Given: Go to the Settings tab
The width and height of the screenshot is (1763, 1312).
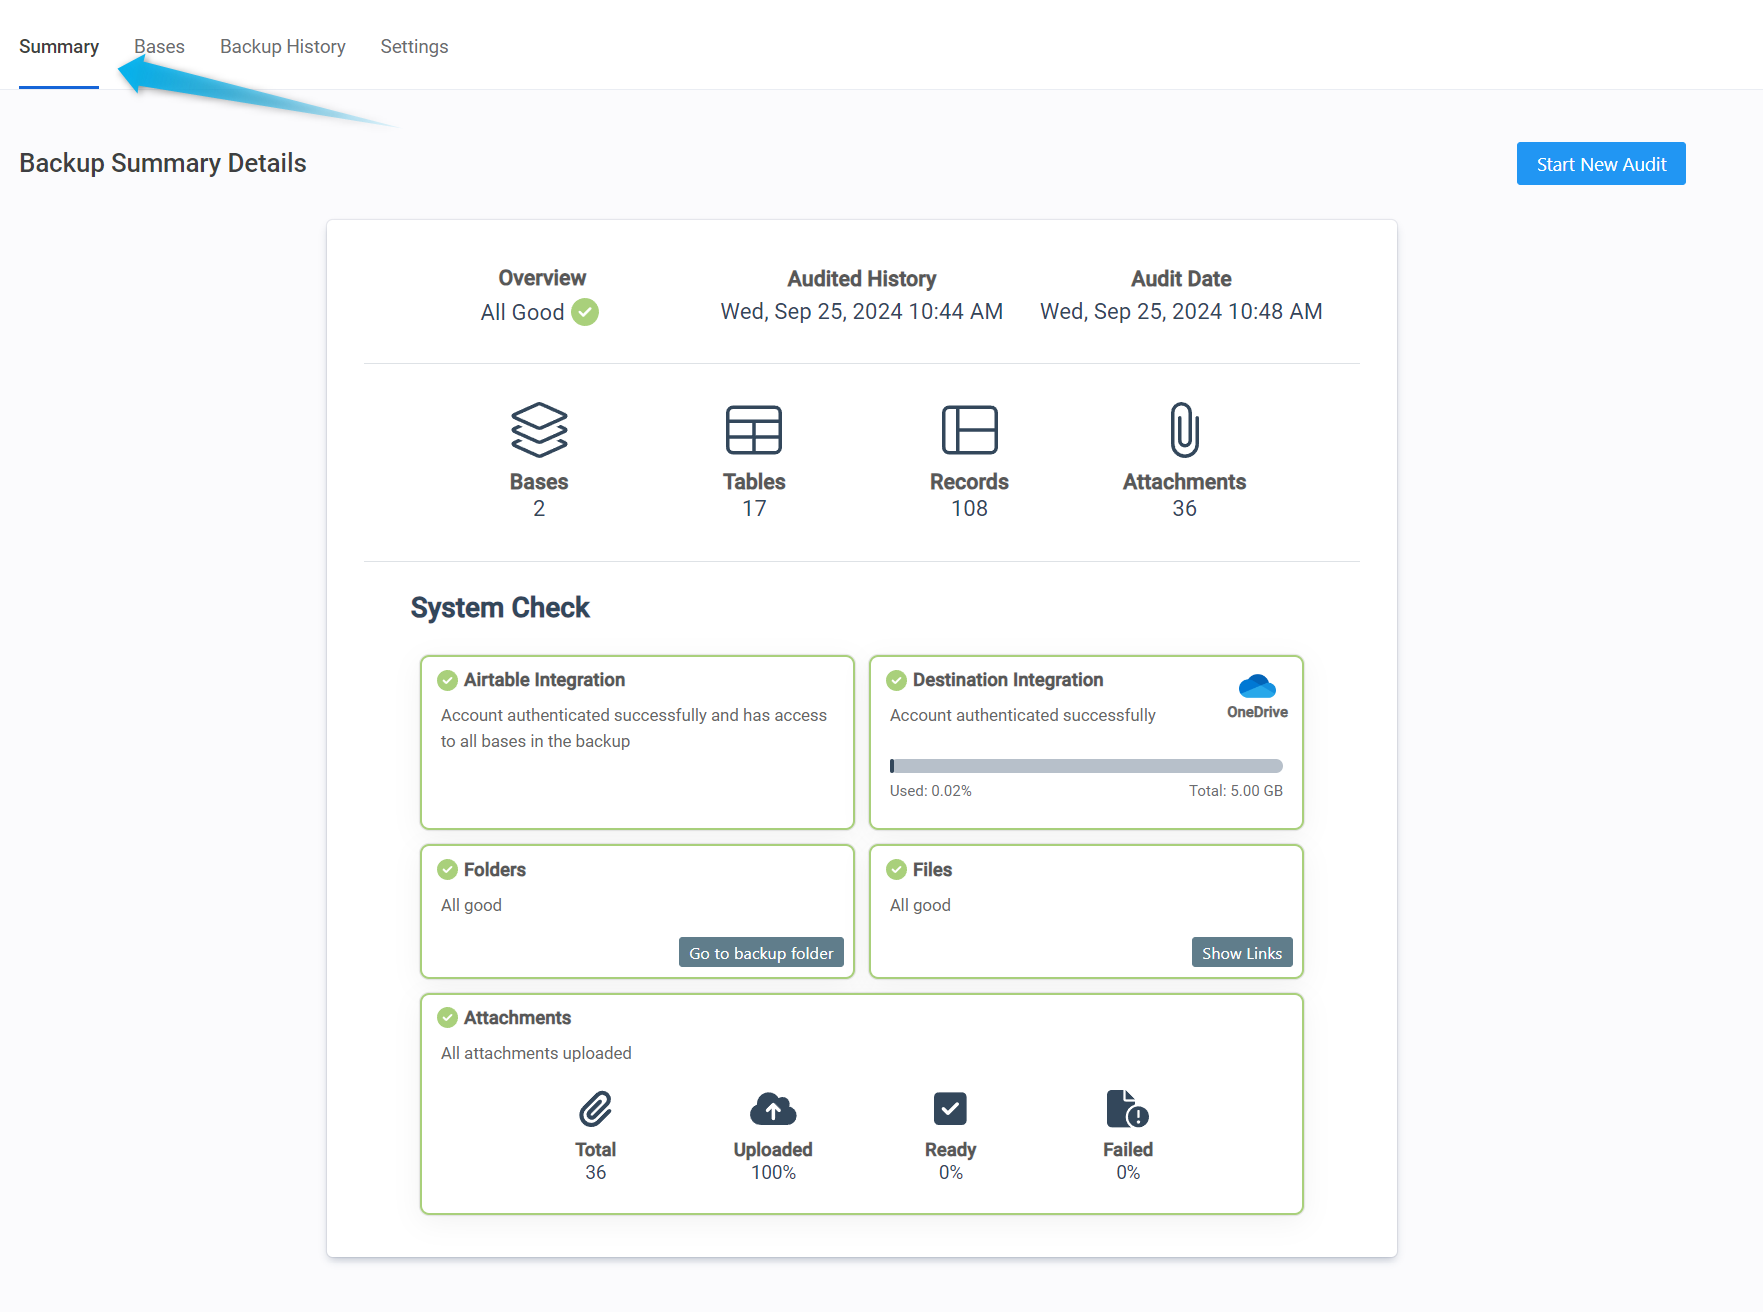Looking at the screenshot, I should 414,47.
